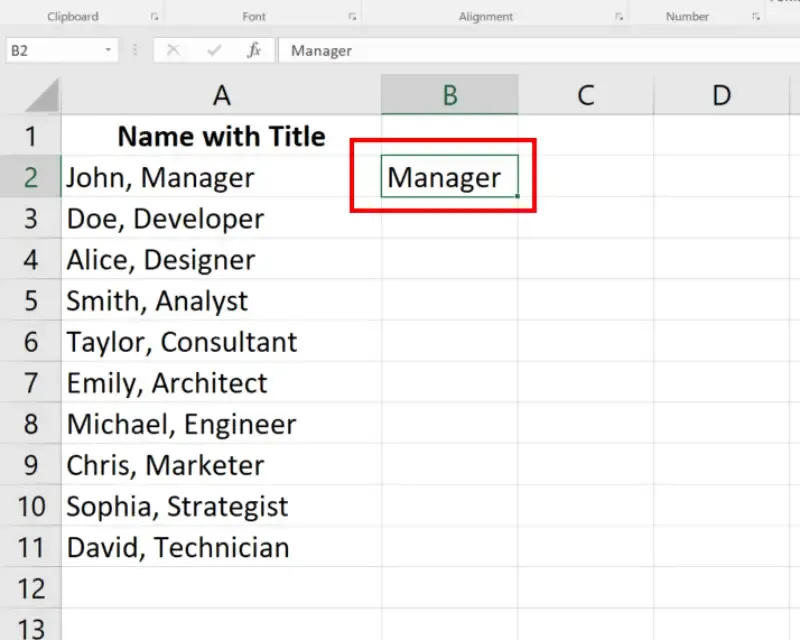The height and width of the screenshot is (640, 800).
Task: Select column C header
Action: coord(585,95)
